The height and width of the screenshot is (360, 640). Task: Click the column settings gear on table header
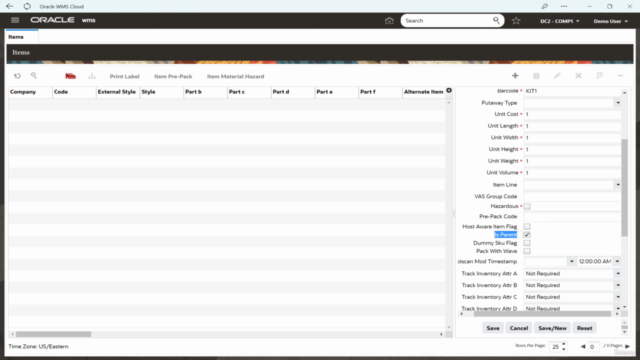[449, 90]
